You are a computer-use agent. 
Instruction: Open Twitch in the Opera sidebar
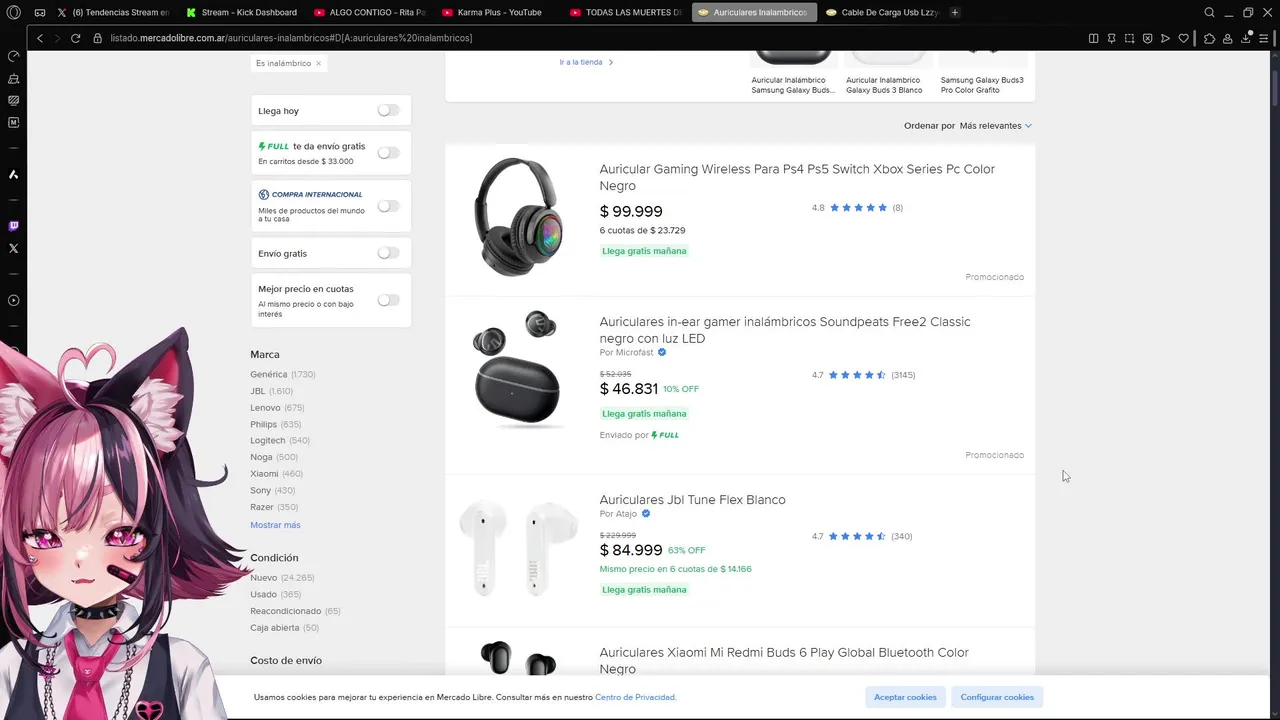[13, 226]
